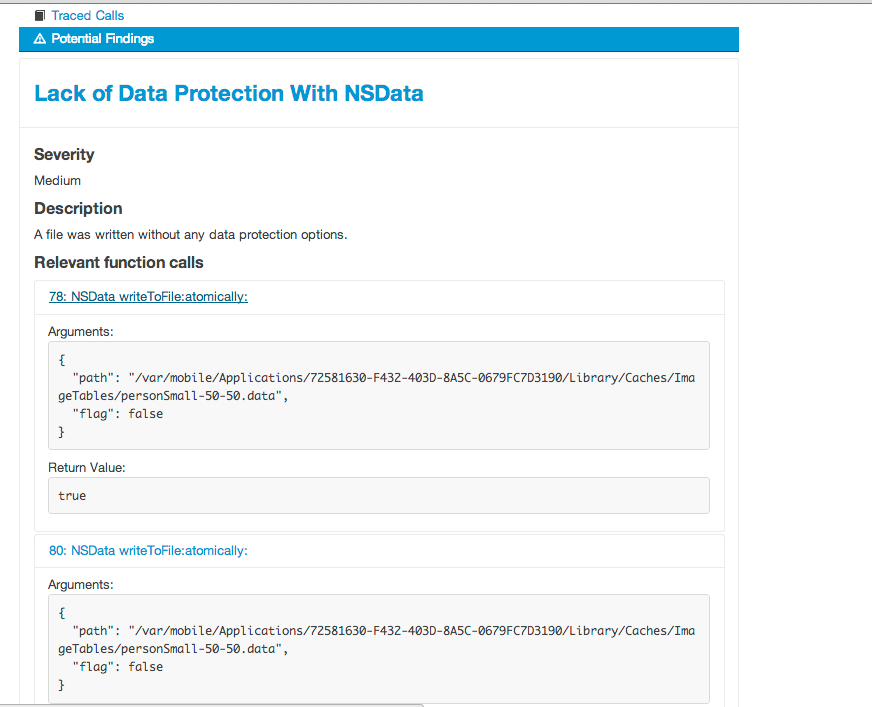The image size is (872, 707).
Task: Click the blue Potential Findings bar's empty area
Action: tap(450, 39)
